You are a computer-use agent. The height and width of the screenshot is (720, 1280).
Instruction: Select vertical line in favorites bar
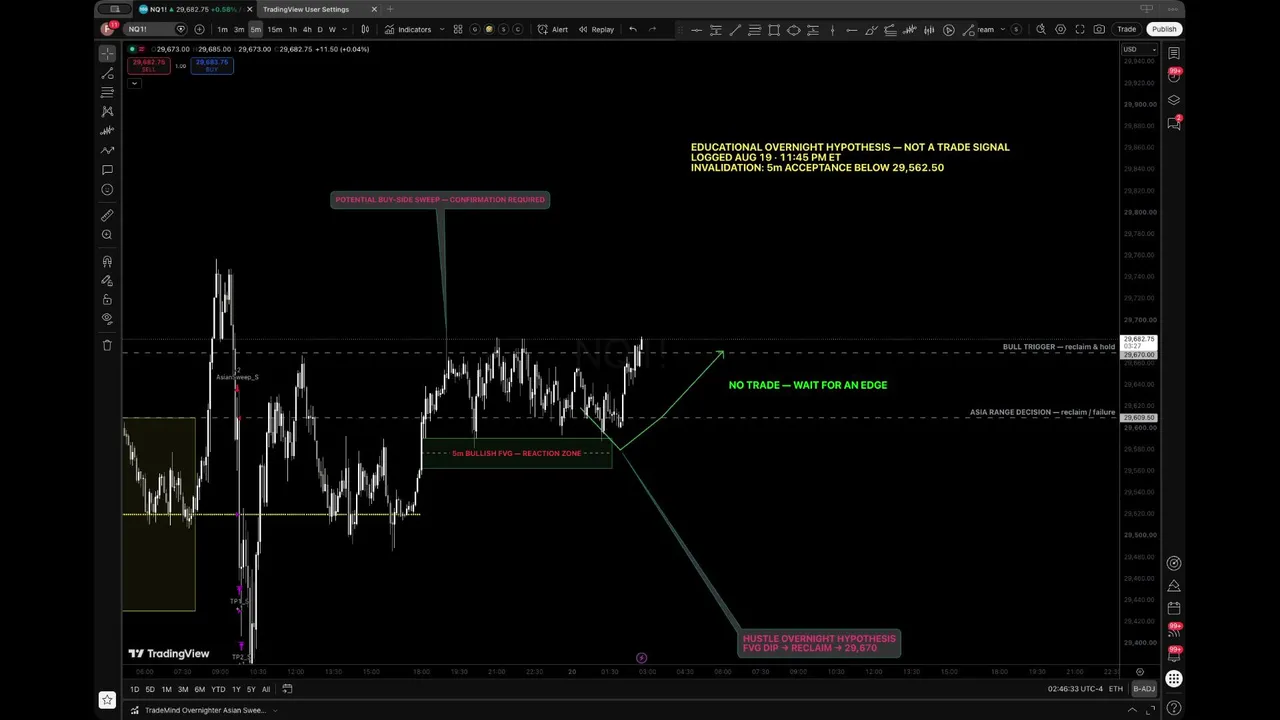point(833,29)
